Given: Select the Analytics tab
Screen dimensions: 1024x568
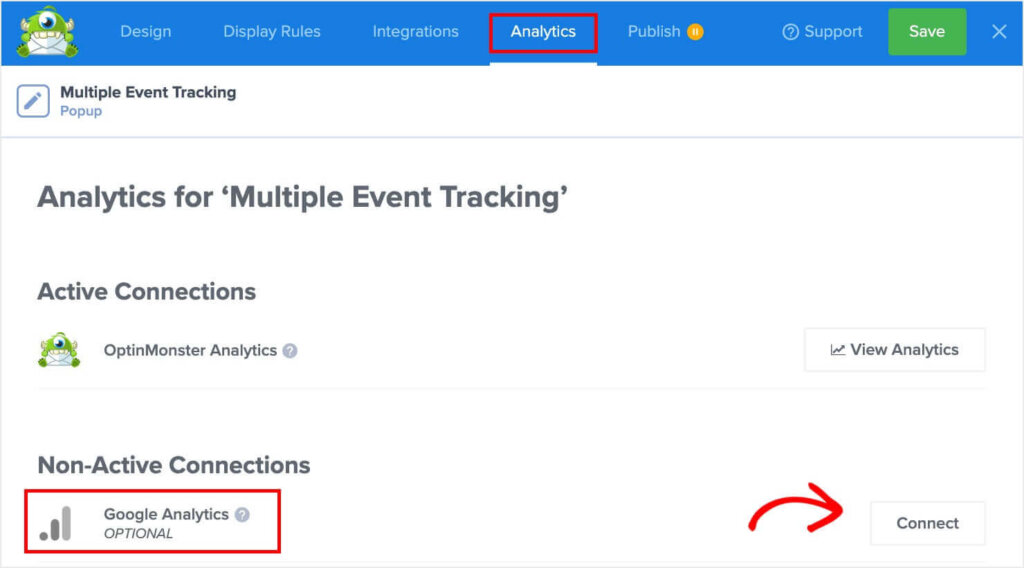Looking at the screenshot, I should click(543, 32).
